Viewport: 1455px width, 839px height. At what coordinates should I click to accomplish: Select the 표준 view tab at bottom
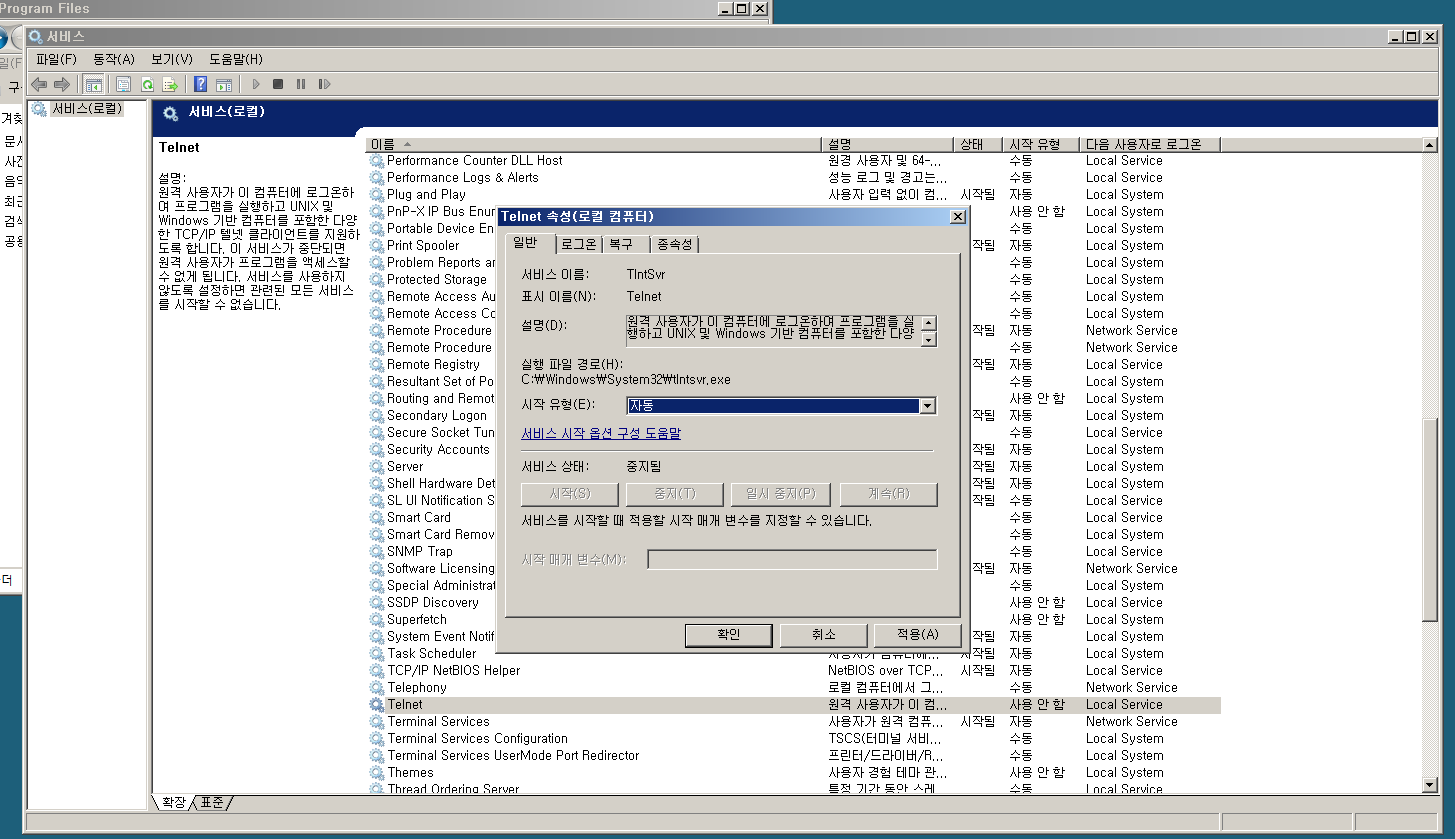[x=212, y=802]
